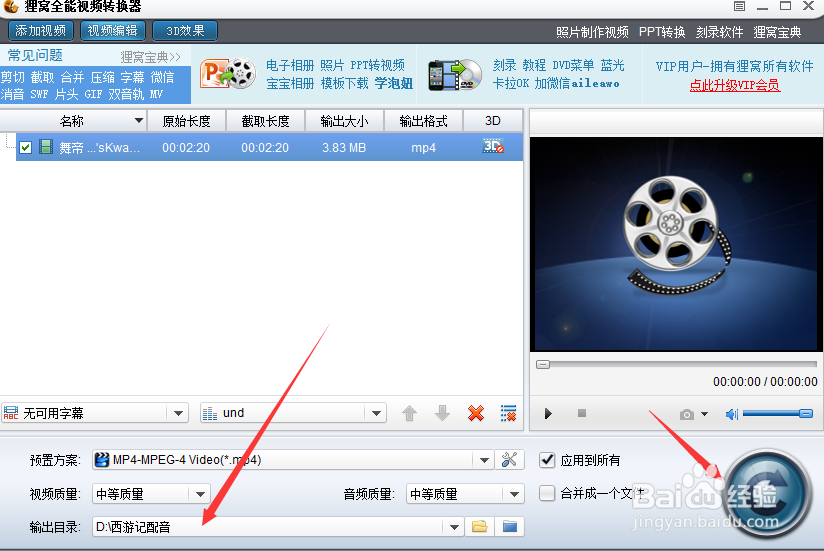Open the 视频编辑 editor
Screen dimensions: 824x551
112,30
